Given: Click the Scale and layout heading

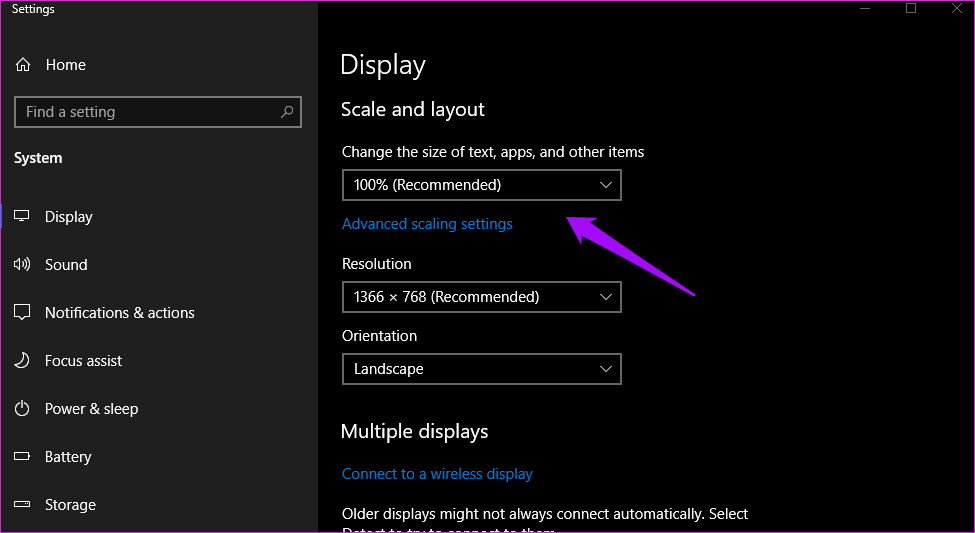Looking at the screenshot, I should coord(413,109).
